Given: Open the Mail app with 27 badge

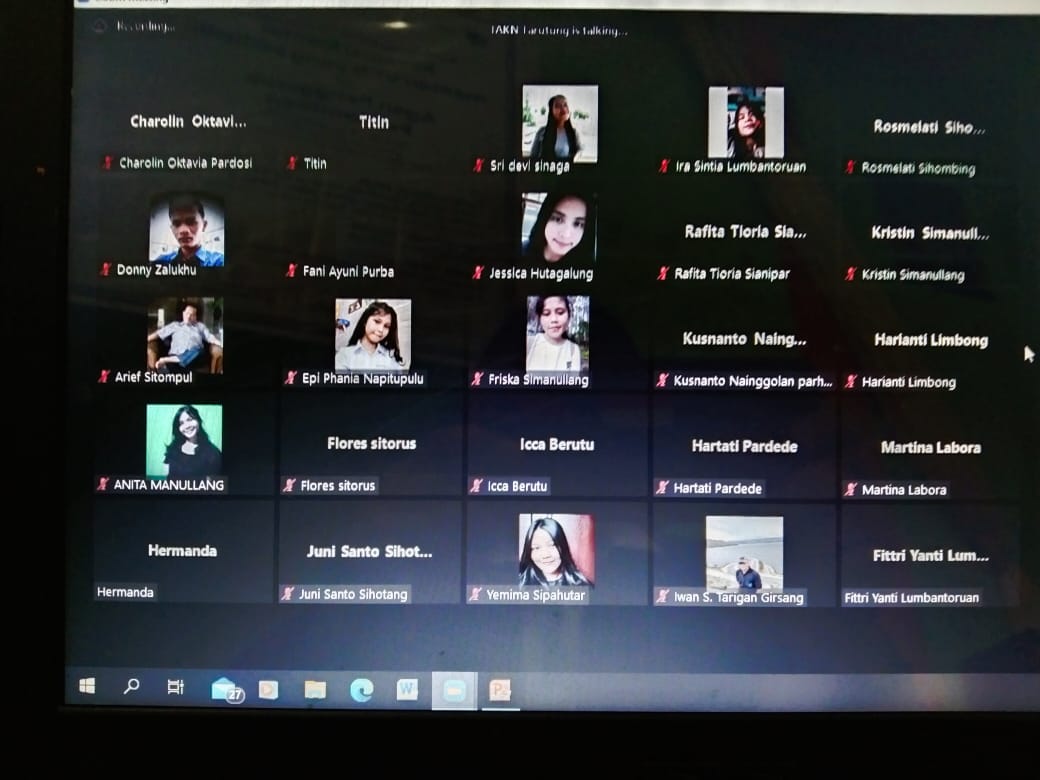Looking at the screenshot, I should (227, 690).
